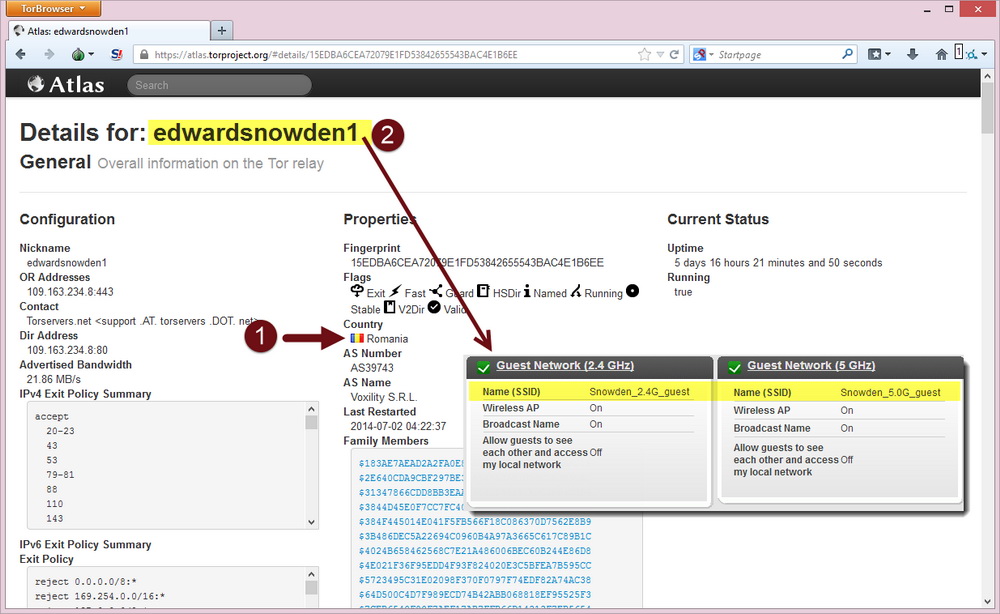Viewport: 1000px width, 614px height.
Task: Click the OR address 109.163.234.8:443
Action: pyautogui.click(x=70, y=292)
